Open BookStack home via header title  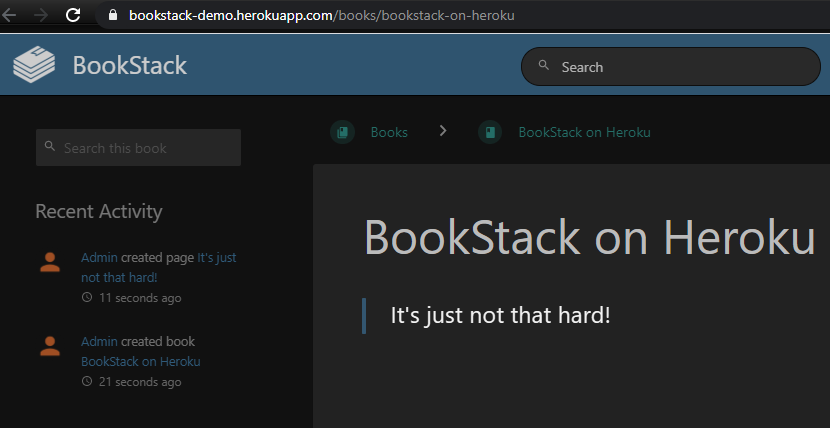point(130,66)
